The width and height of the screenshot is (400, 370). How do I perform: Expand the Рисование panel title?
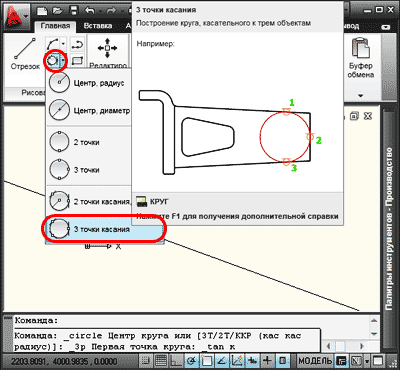tap(33, 93)
